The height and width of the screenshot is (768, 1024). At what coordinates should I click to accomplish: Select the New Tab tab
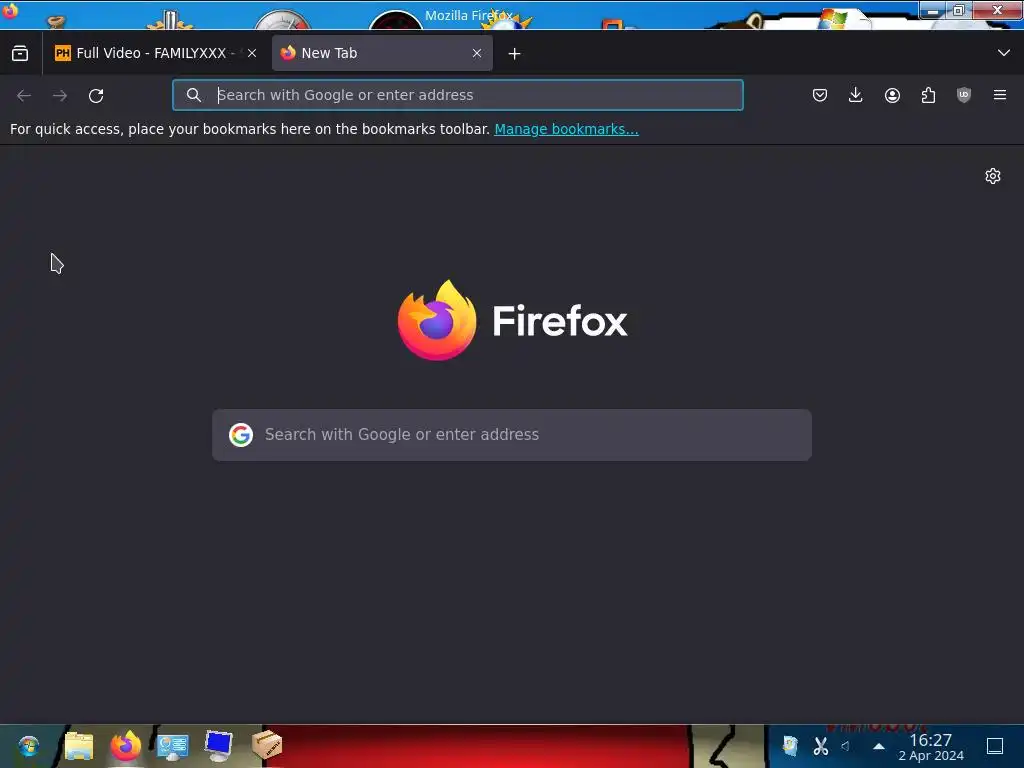(x=382, y=53)
